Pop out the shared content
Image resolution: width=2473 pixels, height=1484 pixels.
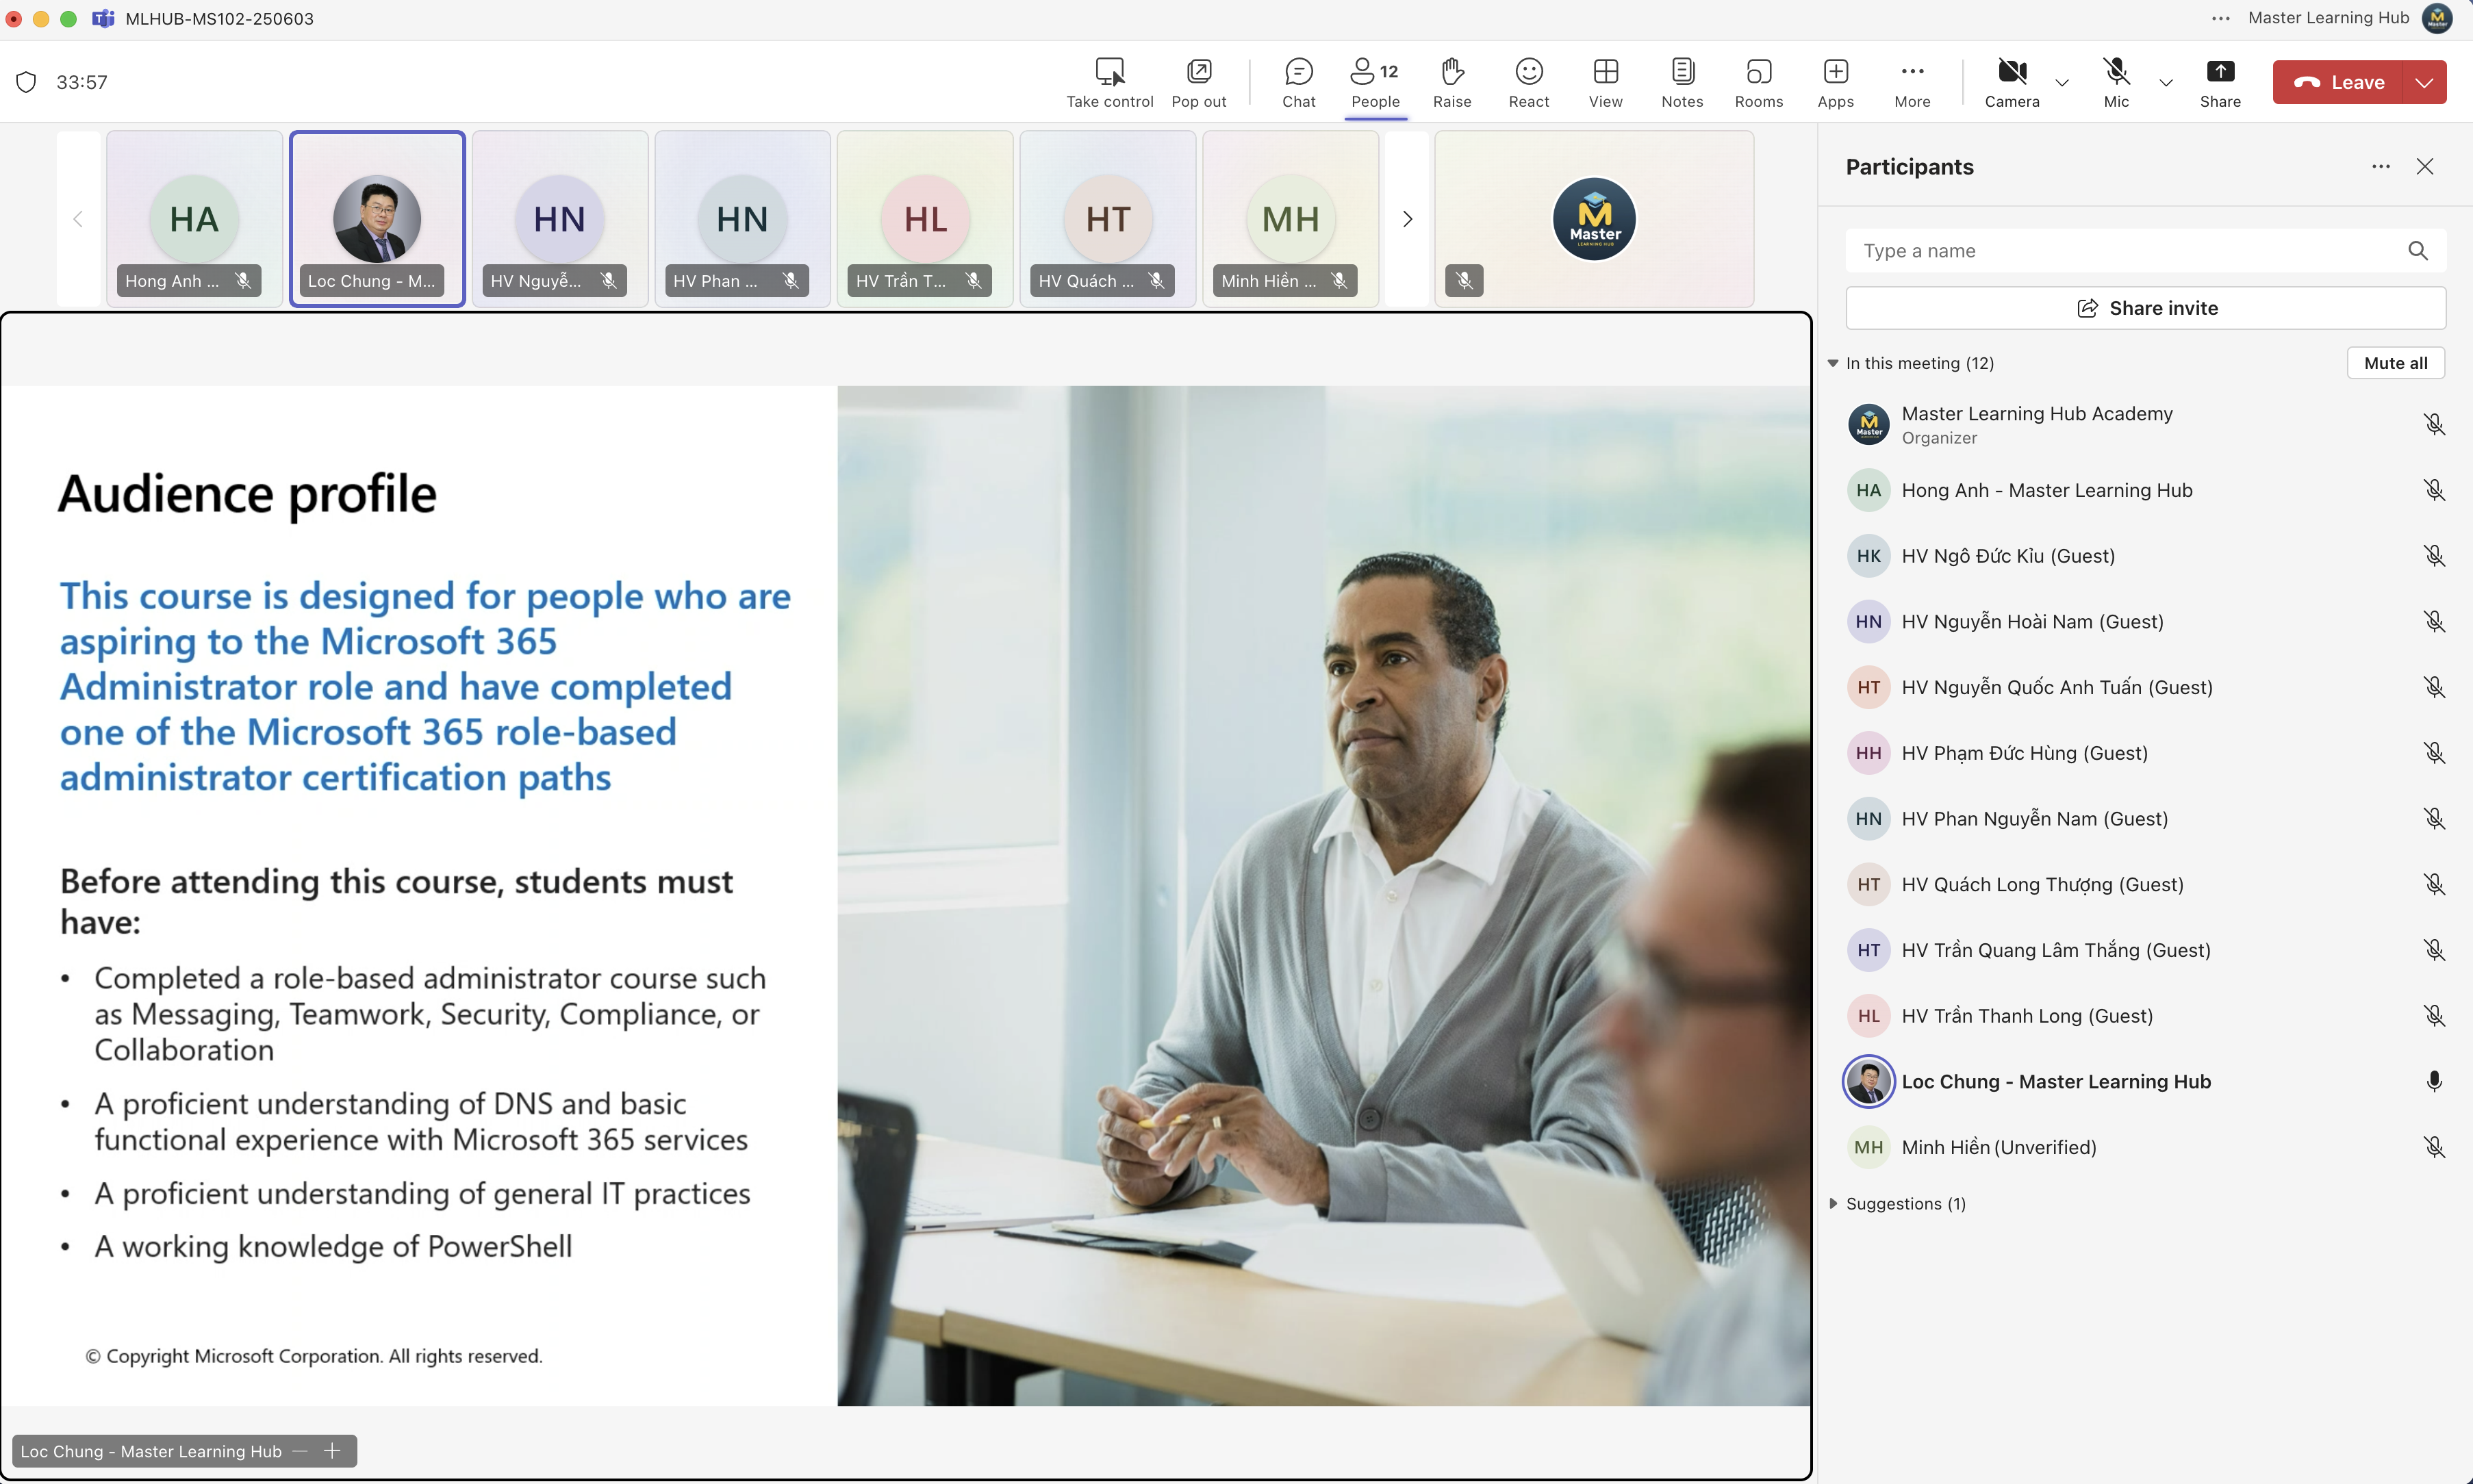(x=1198, y=83)
